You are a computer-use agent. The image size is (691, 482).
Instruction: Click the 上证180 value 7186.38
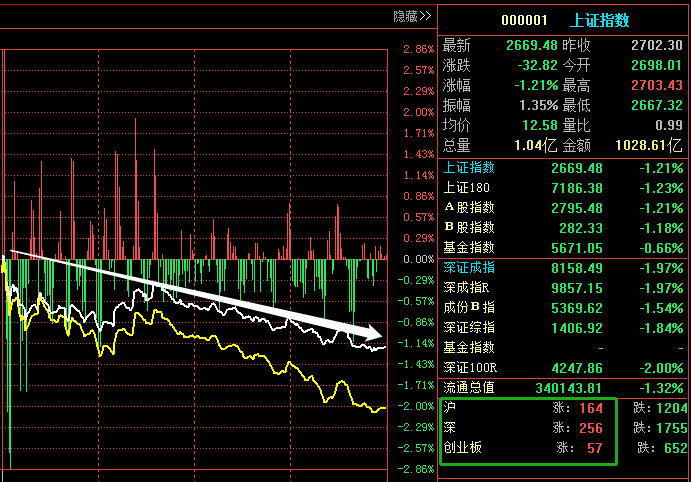[577, 188]
